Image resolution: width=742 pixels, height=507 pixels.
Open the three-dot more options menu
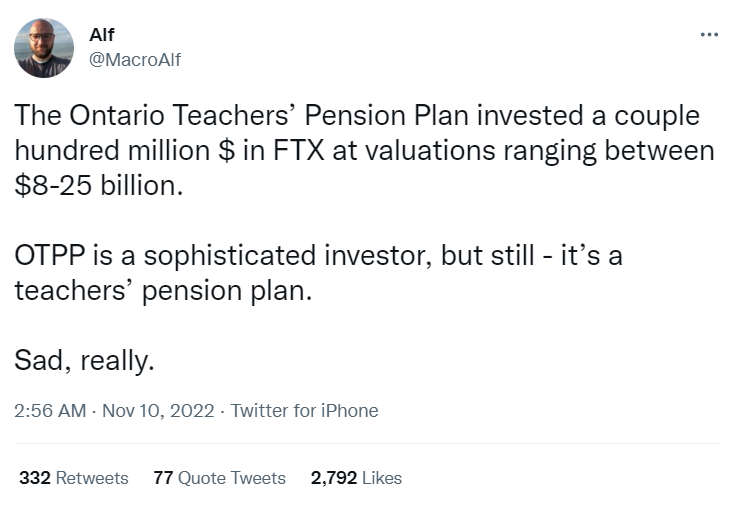coord(709,35)
